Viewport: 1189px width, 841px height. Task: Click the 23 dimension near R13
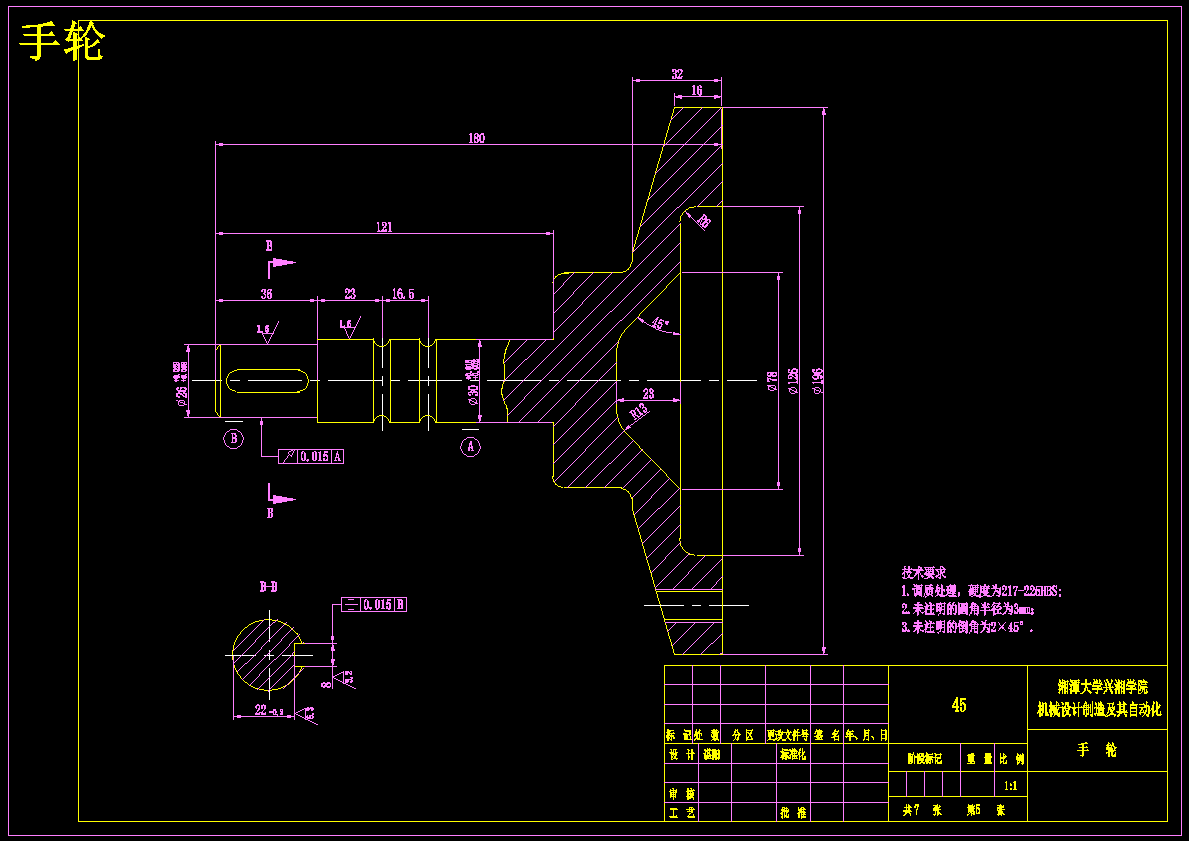pyautogui.click(x=648, y=394)
